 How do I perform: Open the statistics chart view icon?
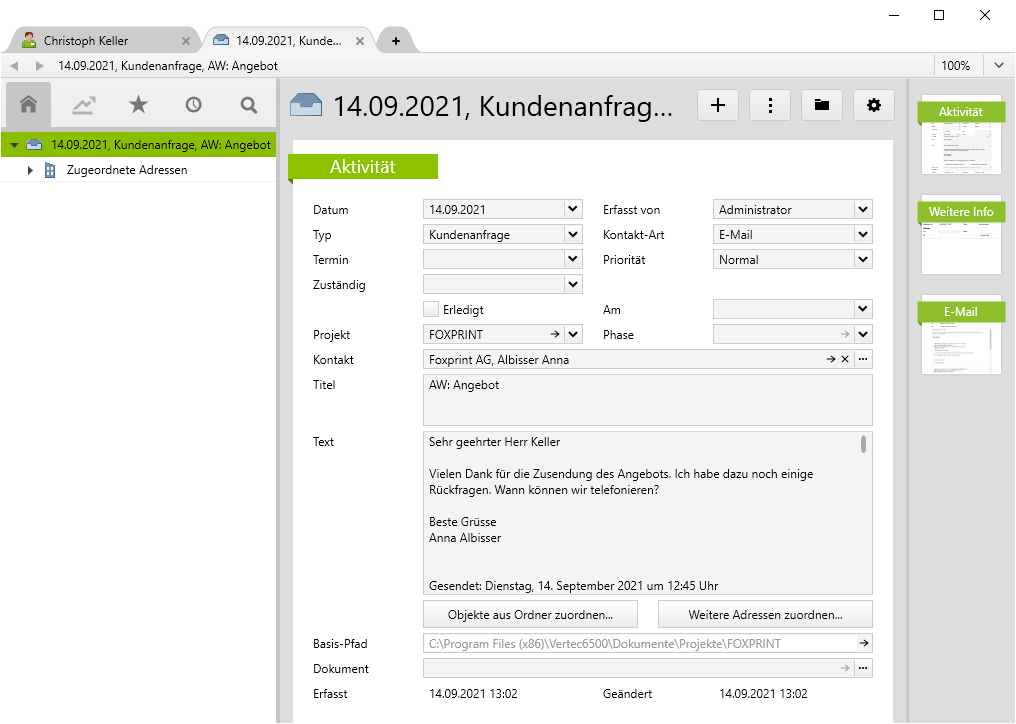(83, 104)
